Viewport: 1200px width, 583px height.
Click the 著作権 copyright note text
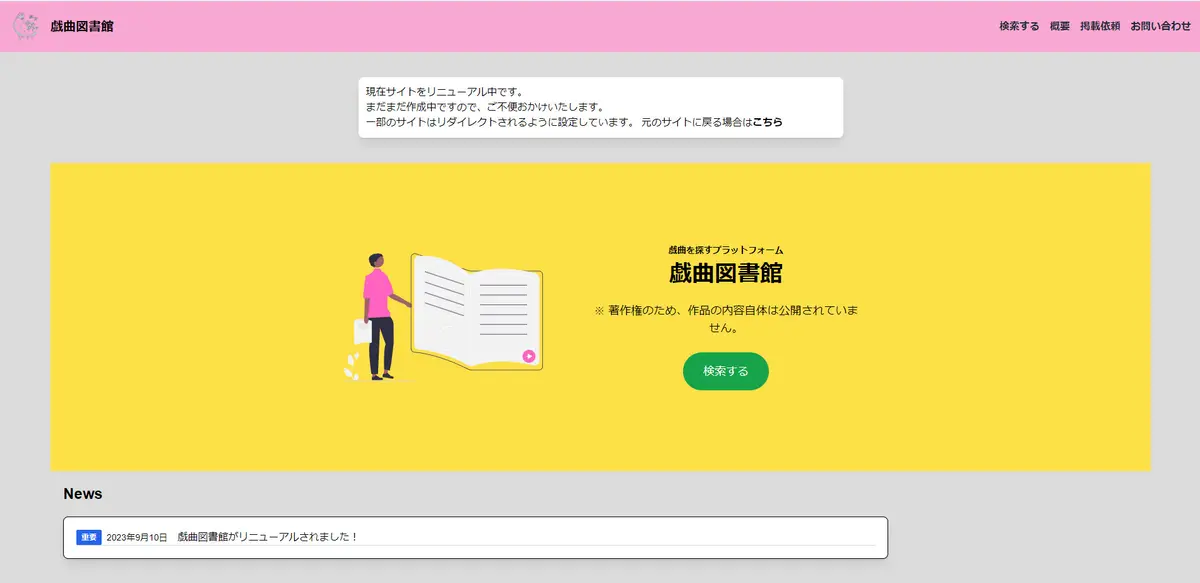coord(726,319)
